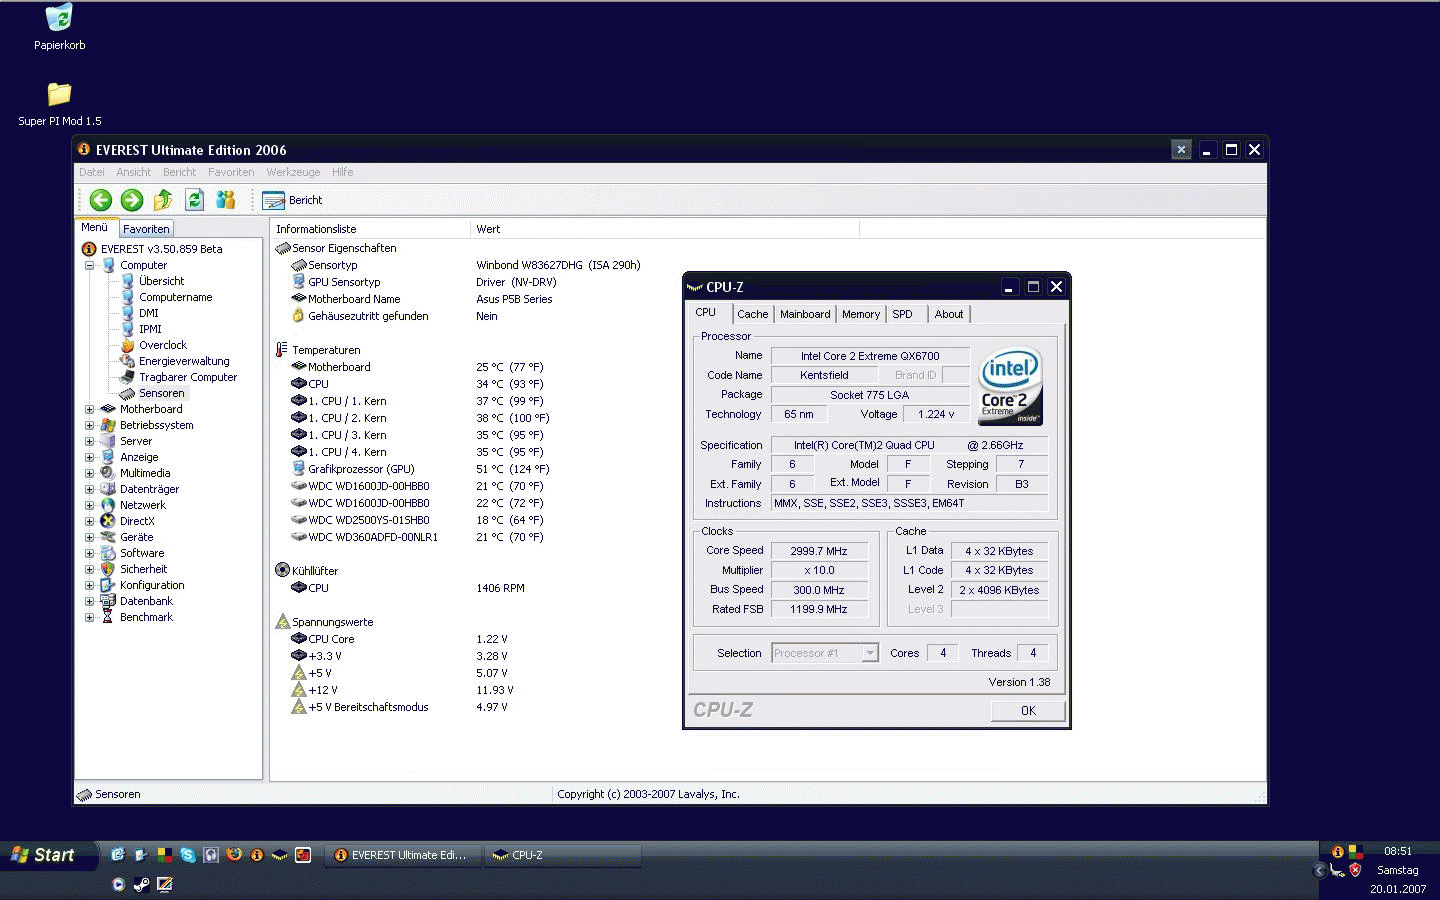The width and height of the screenshot is (1440, 900).
Task: Click the OK button in CPU-Z
Action: (x=1028, y=711)
